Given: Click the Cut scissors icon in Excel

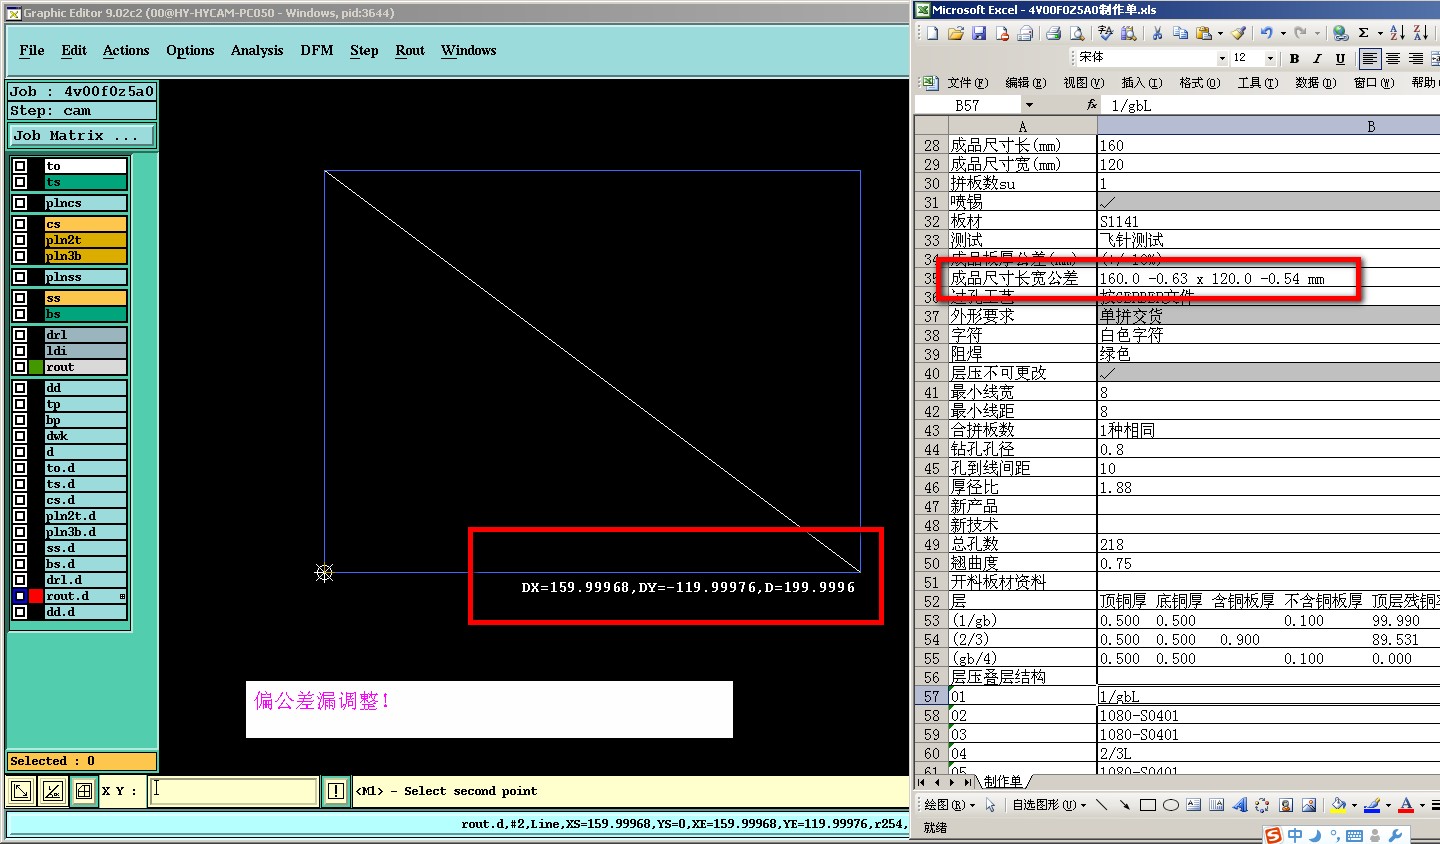Looking at the screenshot, I should tap(1157, 33).
